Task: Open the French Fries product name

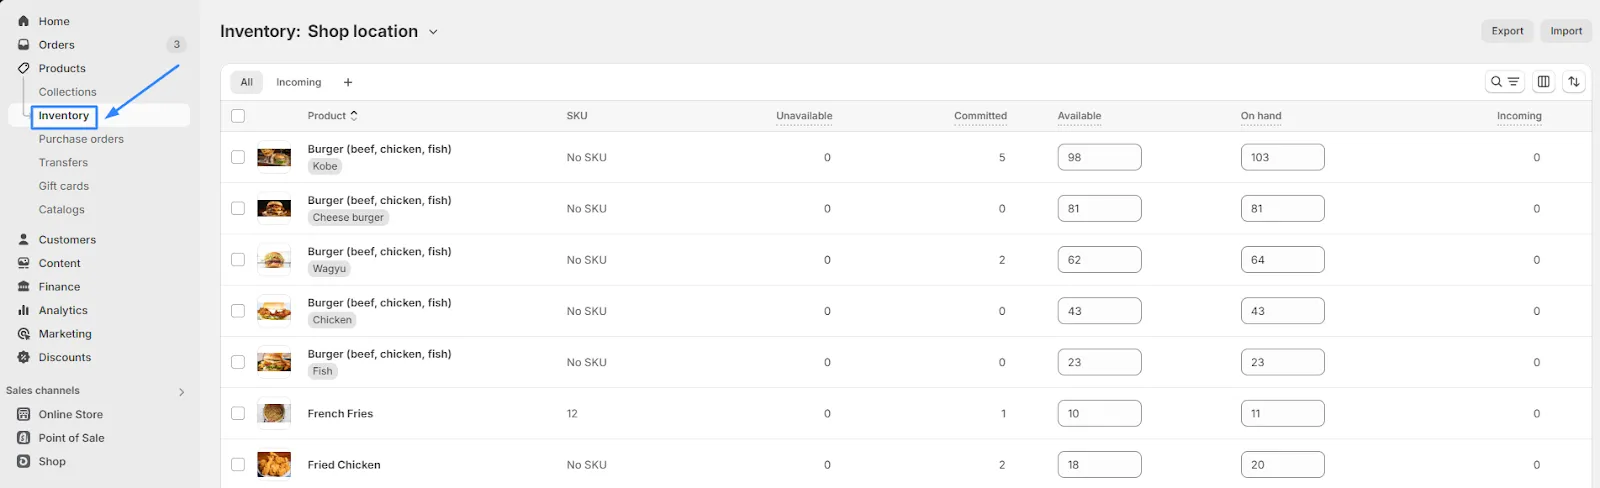Action: pyautogui.click(x=340, y=413)
